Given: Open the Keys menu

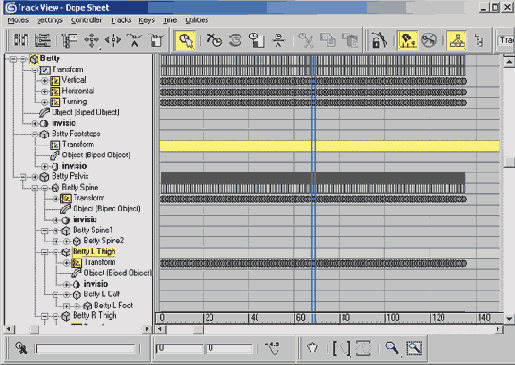Looking at the screenshot, I should (147, 20).
